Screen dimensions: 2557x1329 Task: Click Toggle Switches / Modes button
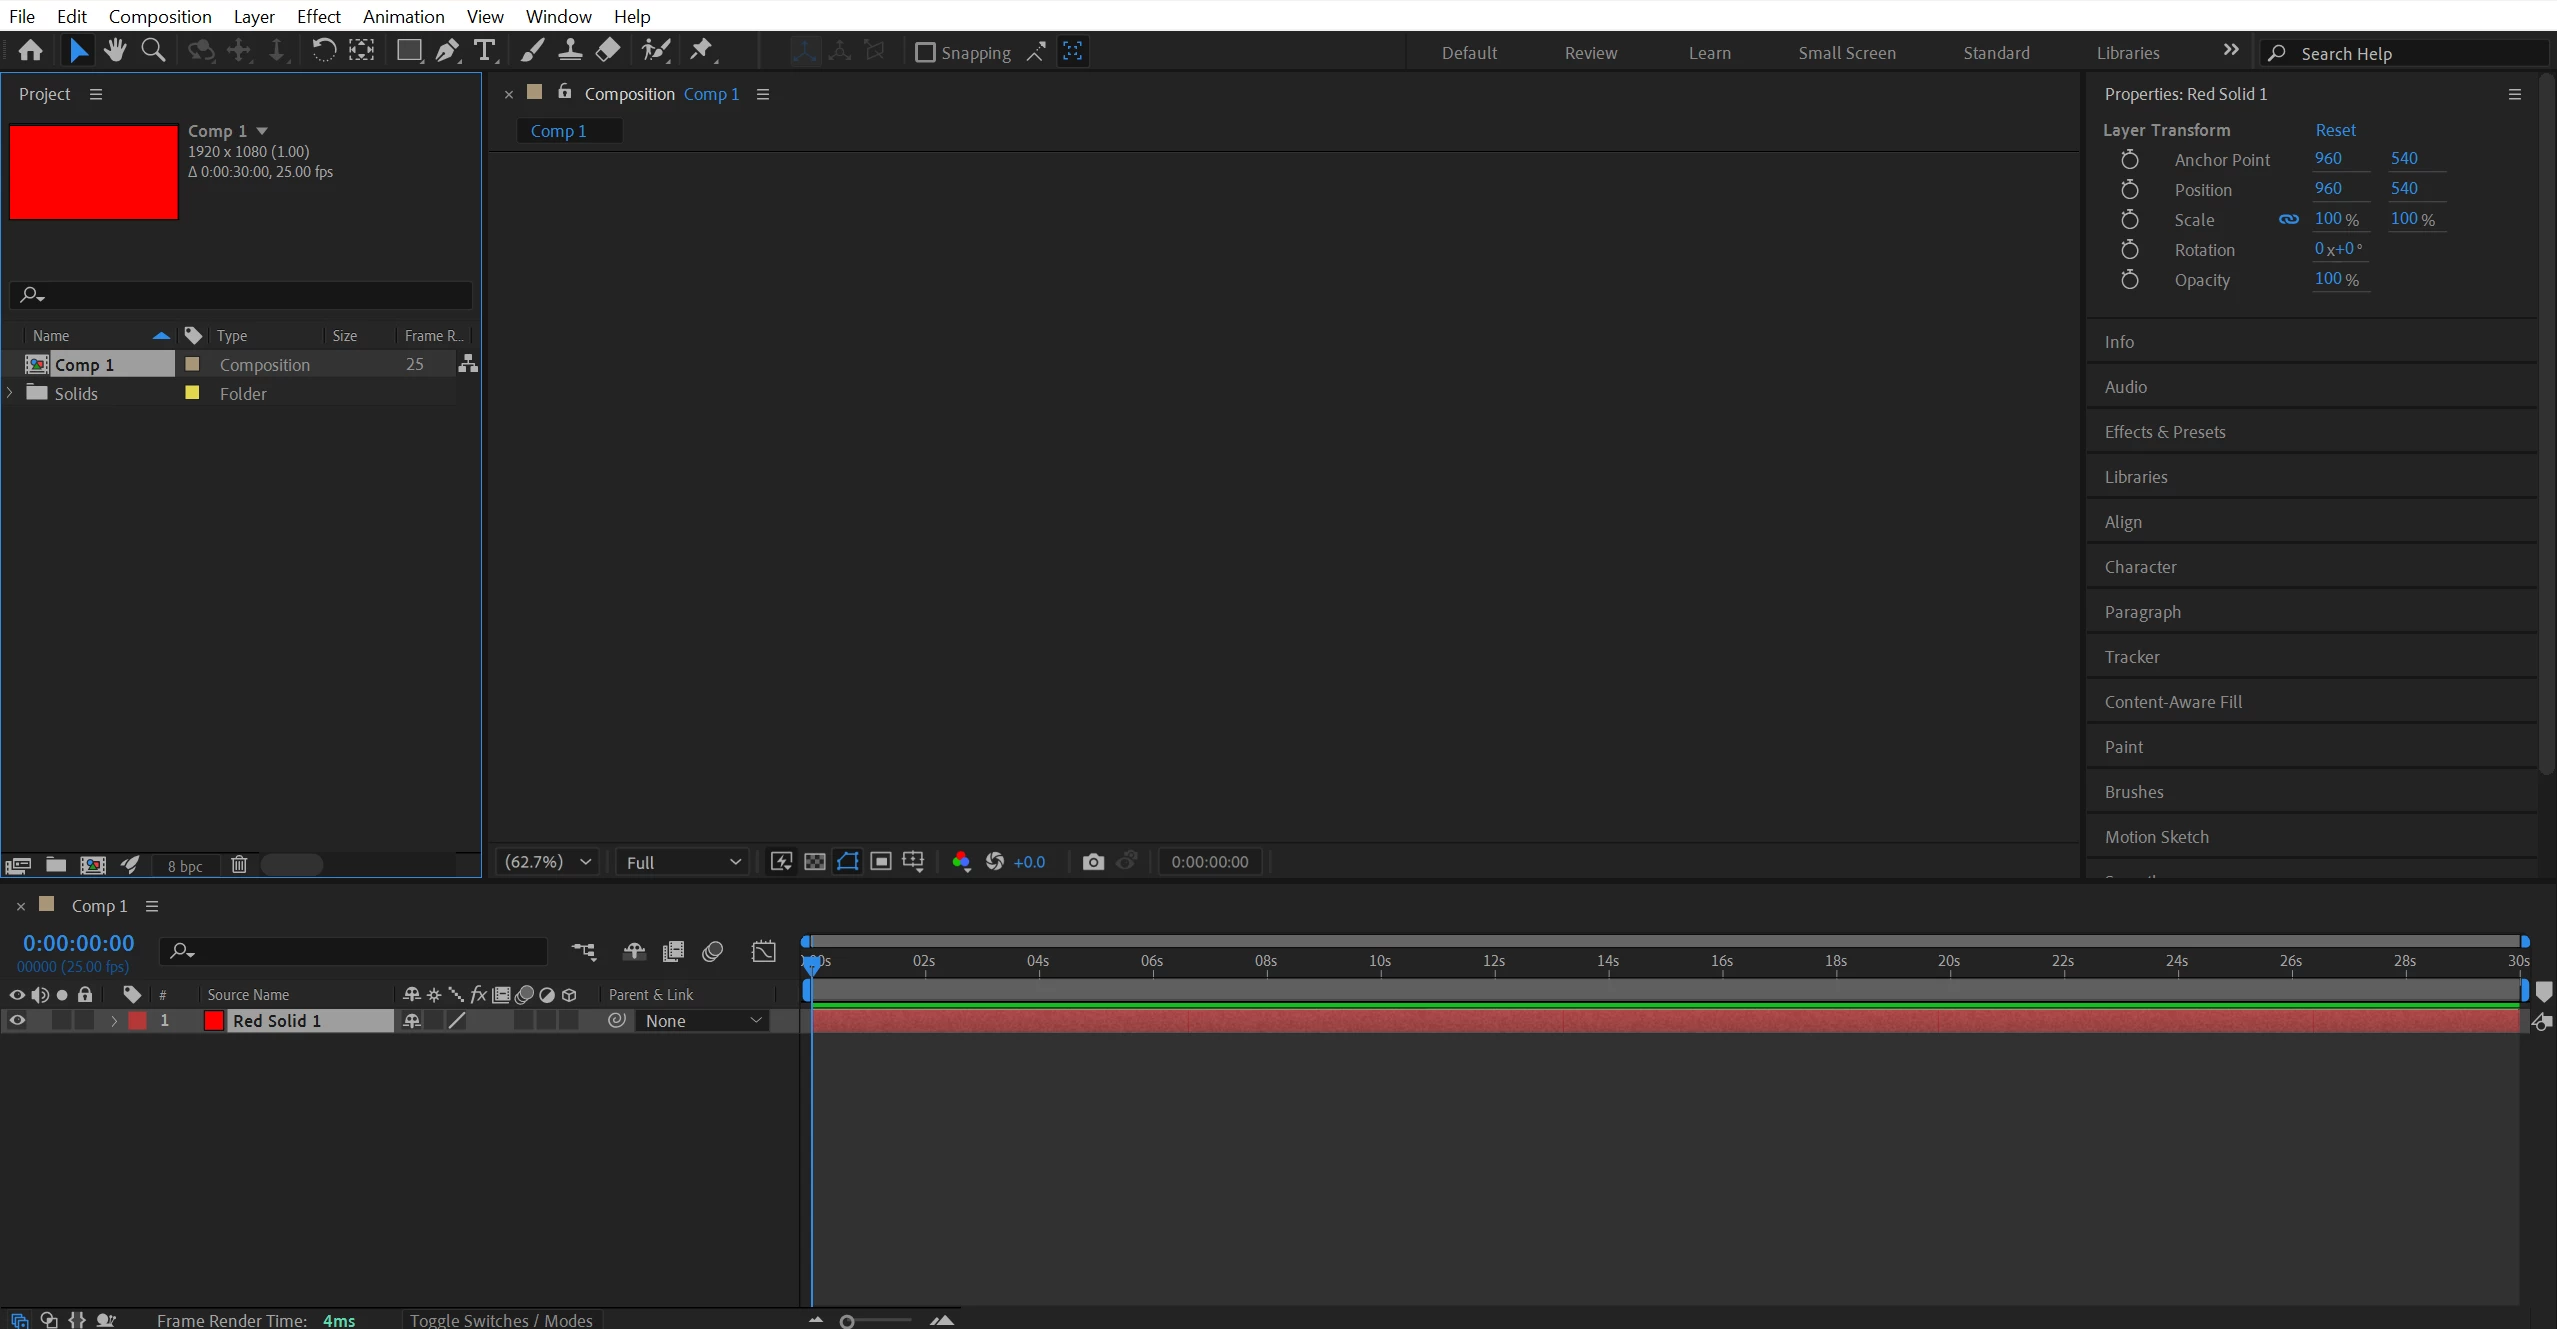tap(501, 1320)
